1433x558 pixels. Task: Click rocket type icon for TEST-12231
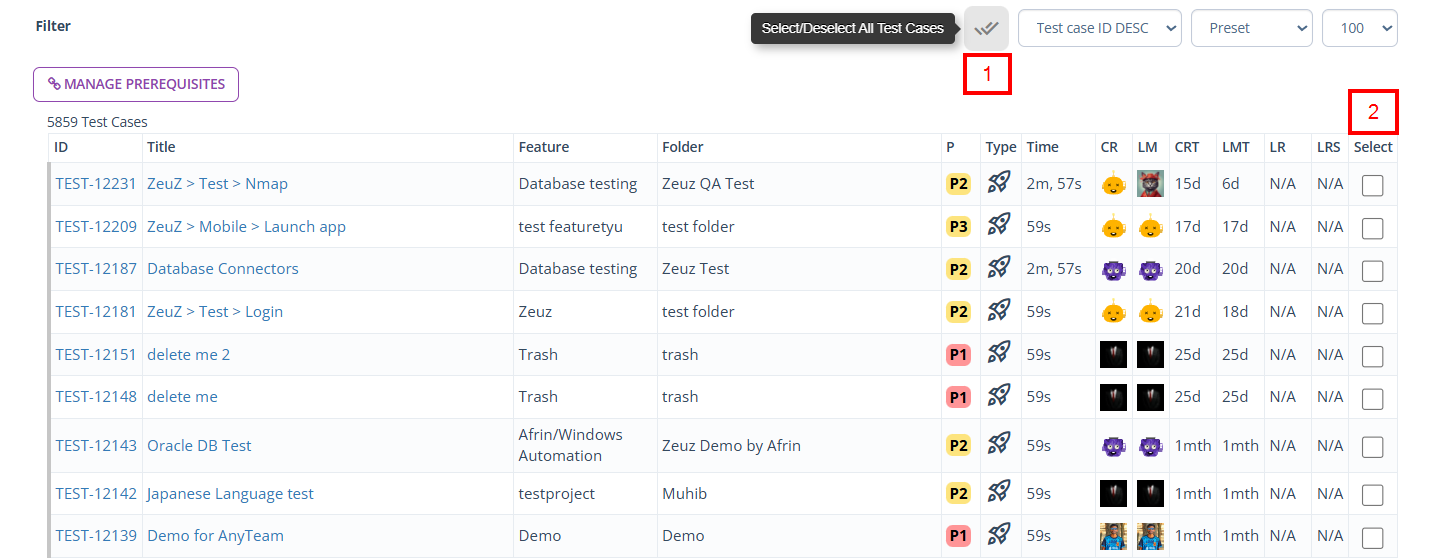coord(998,183)
